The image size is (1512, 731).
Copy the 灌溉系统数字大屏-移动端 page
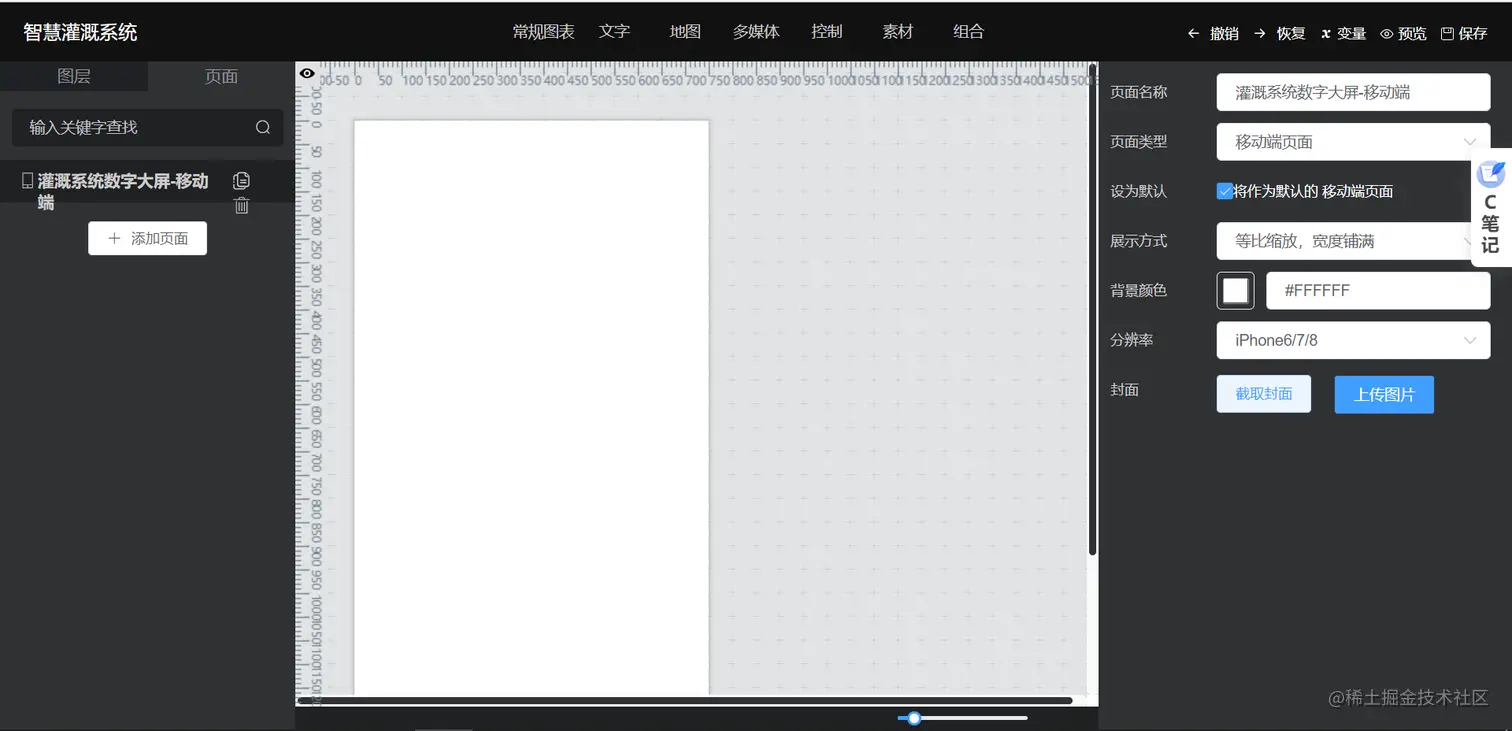pyautogui.click(x=241, y=181)
